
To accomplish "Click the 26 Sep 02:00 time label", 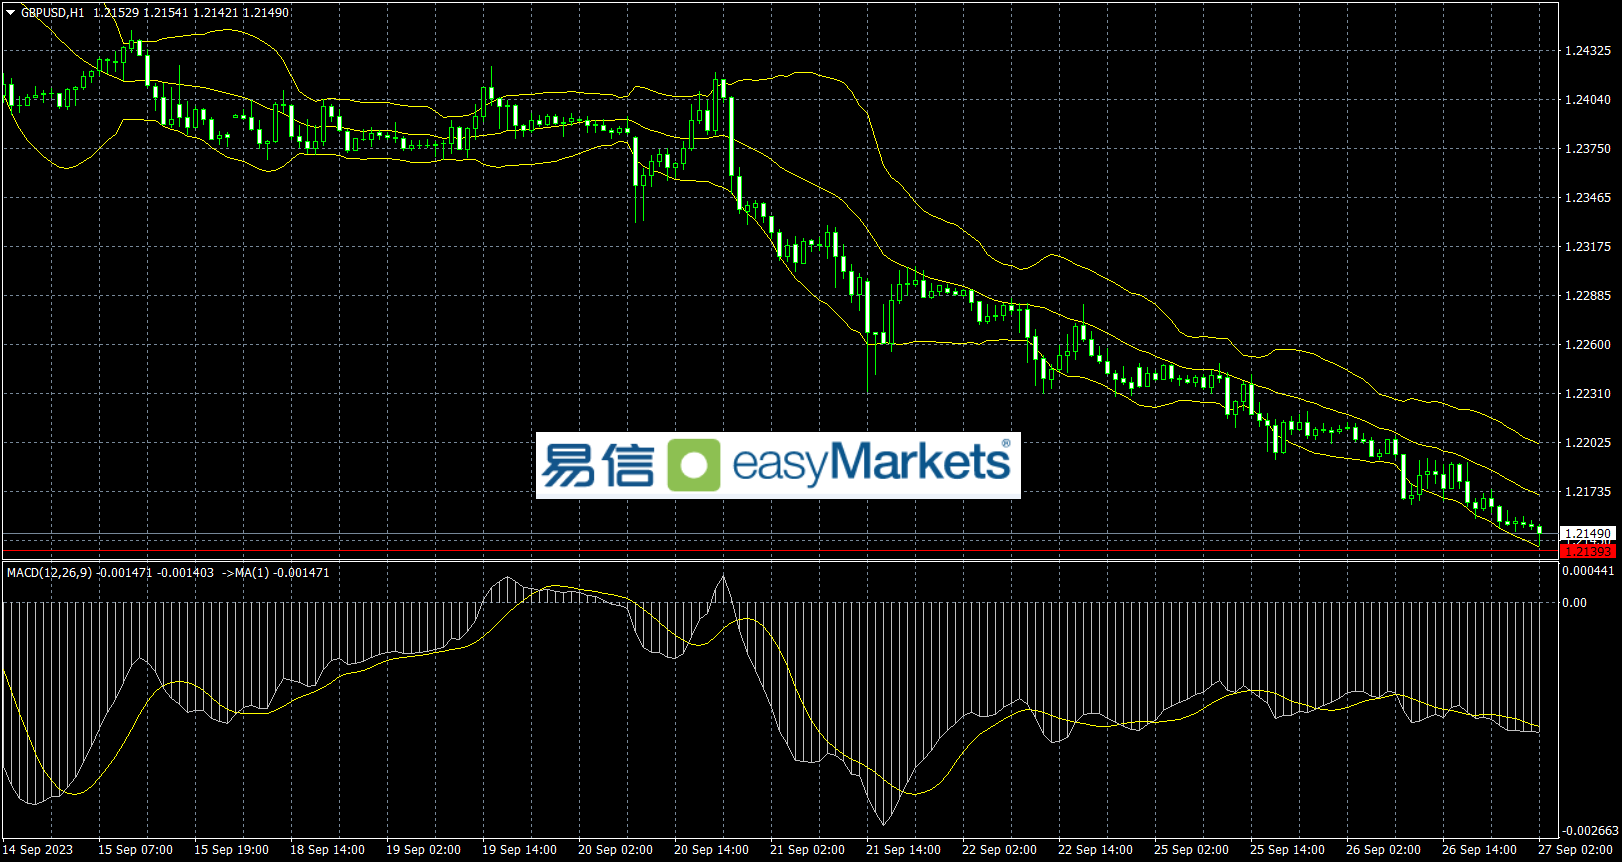I will [x=1383, y=850].
